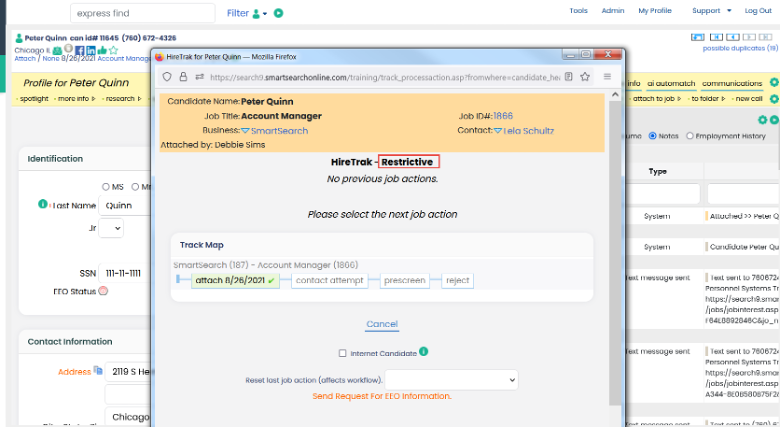780x430 pixels.
Task: Open the Firefox hamburger menu
Action: coord(607,76)
